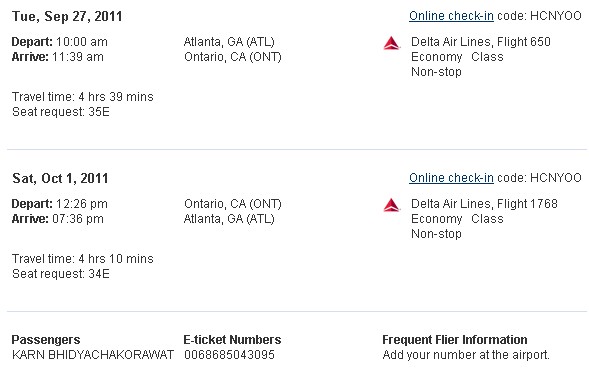Click the E-ticket Numbers heading
Screen dimensions: 589x369
[232, 340]
